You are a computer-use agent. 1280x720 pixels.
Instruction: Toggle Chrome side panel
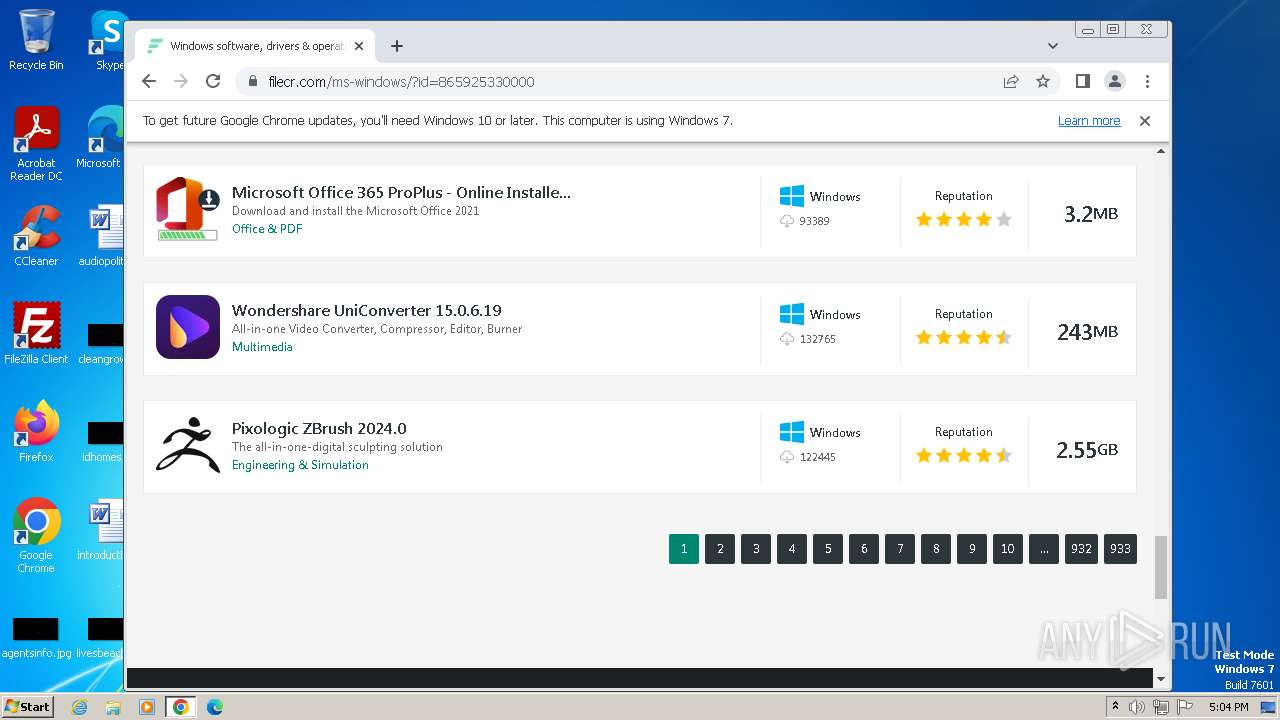pos(1082,81)
